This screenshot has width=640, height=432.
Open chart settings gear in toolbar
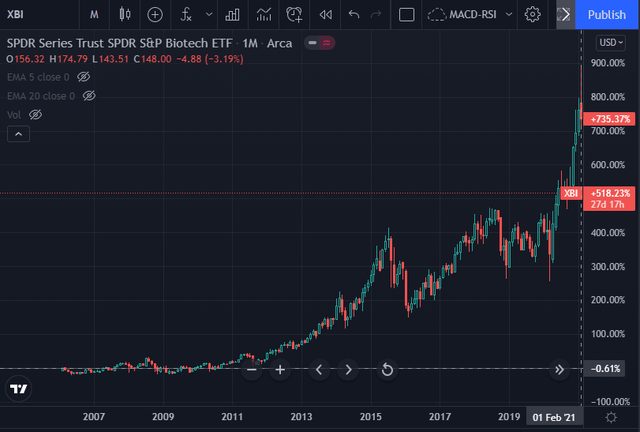pyautogui.click(x=532, y=15)
